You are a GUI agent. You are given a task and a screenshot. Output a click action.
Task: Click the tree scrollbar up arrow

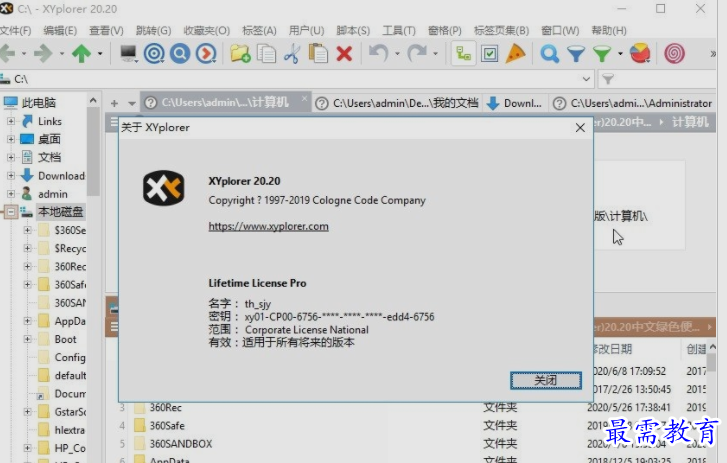coord(93,100)
